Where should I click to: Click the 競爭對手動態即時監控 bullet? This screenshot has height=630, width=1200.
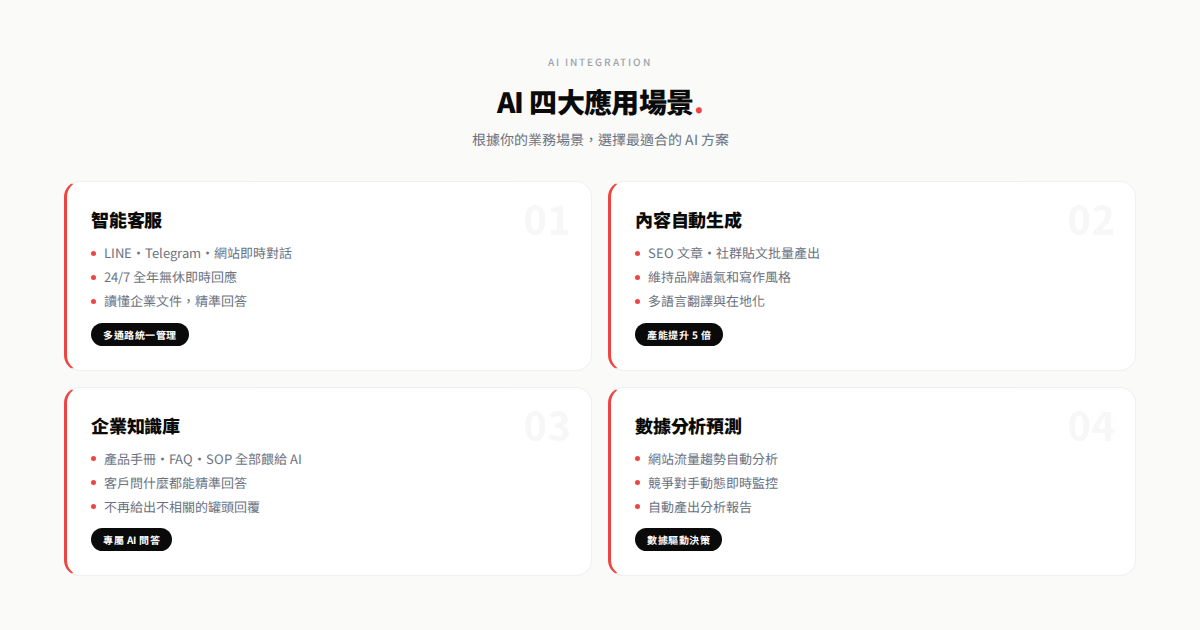pos(713,483)
